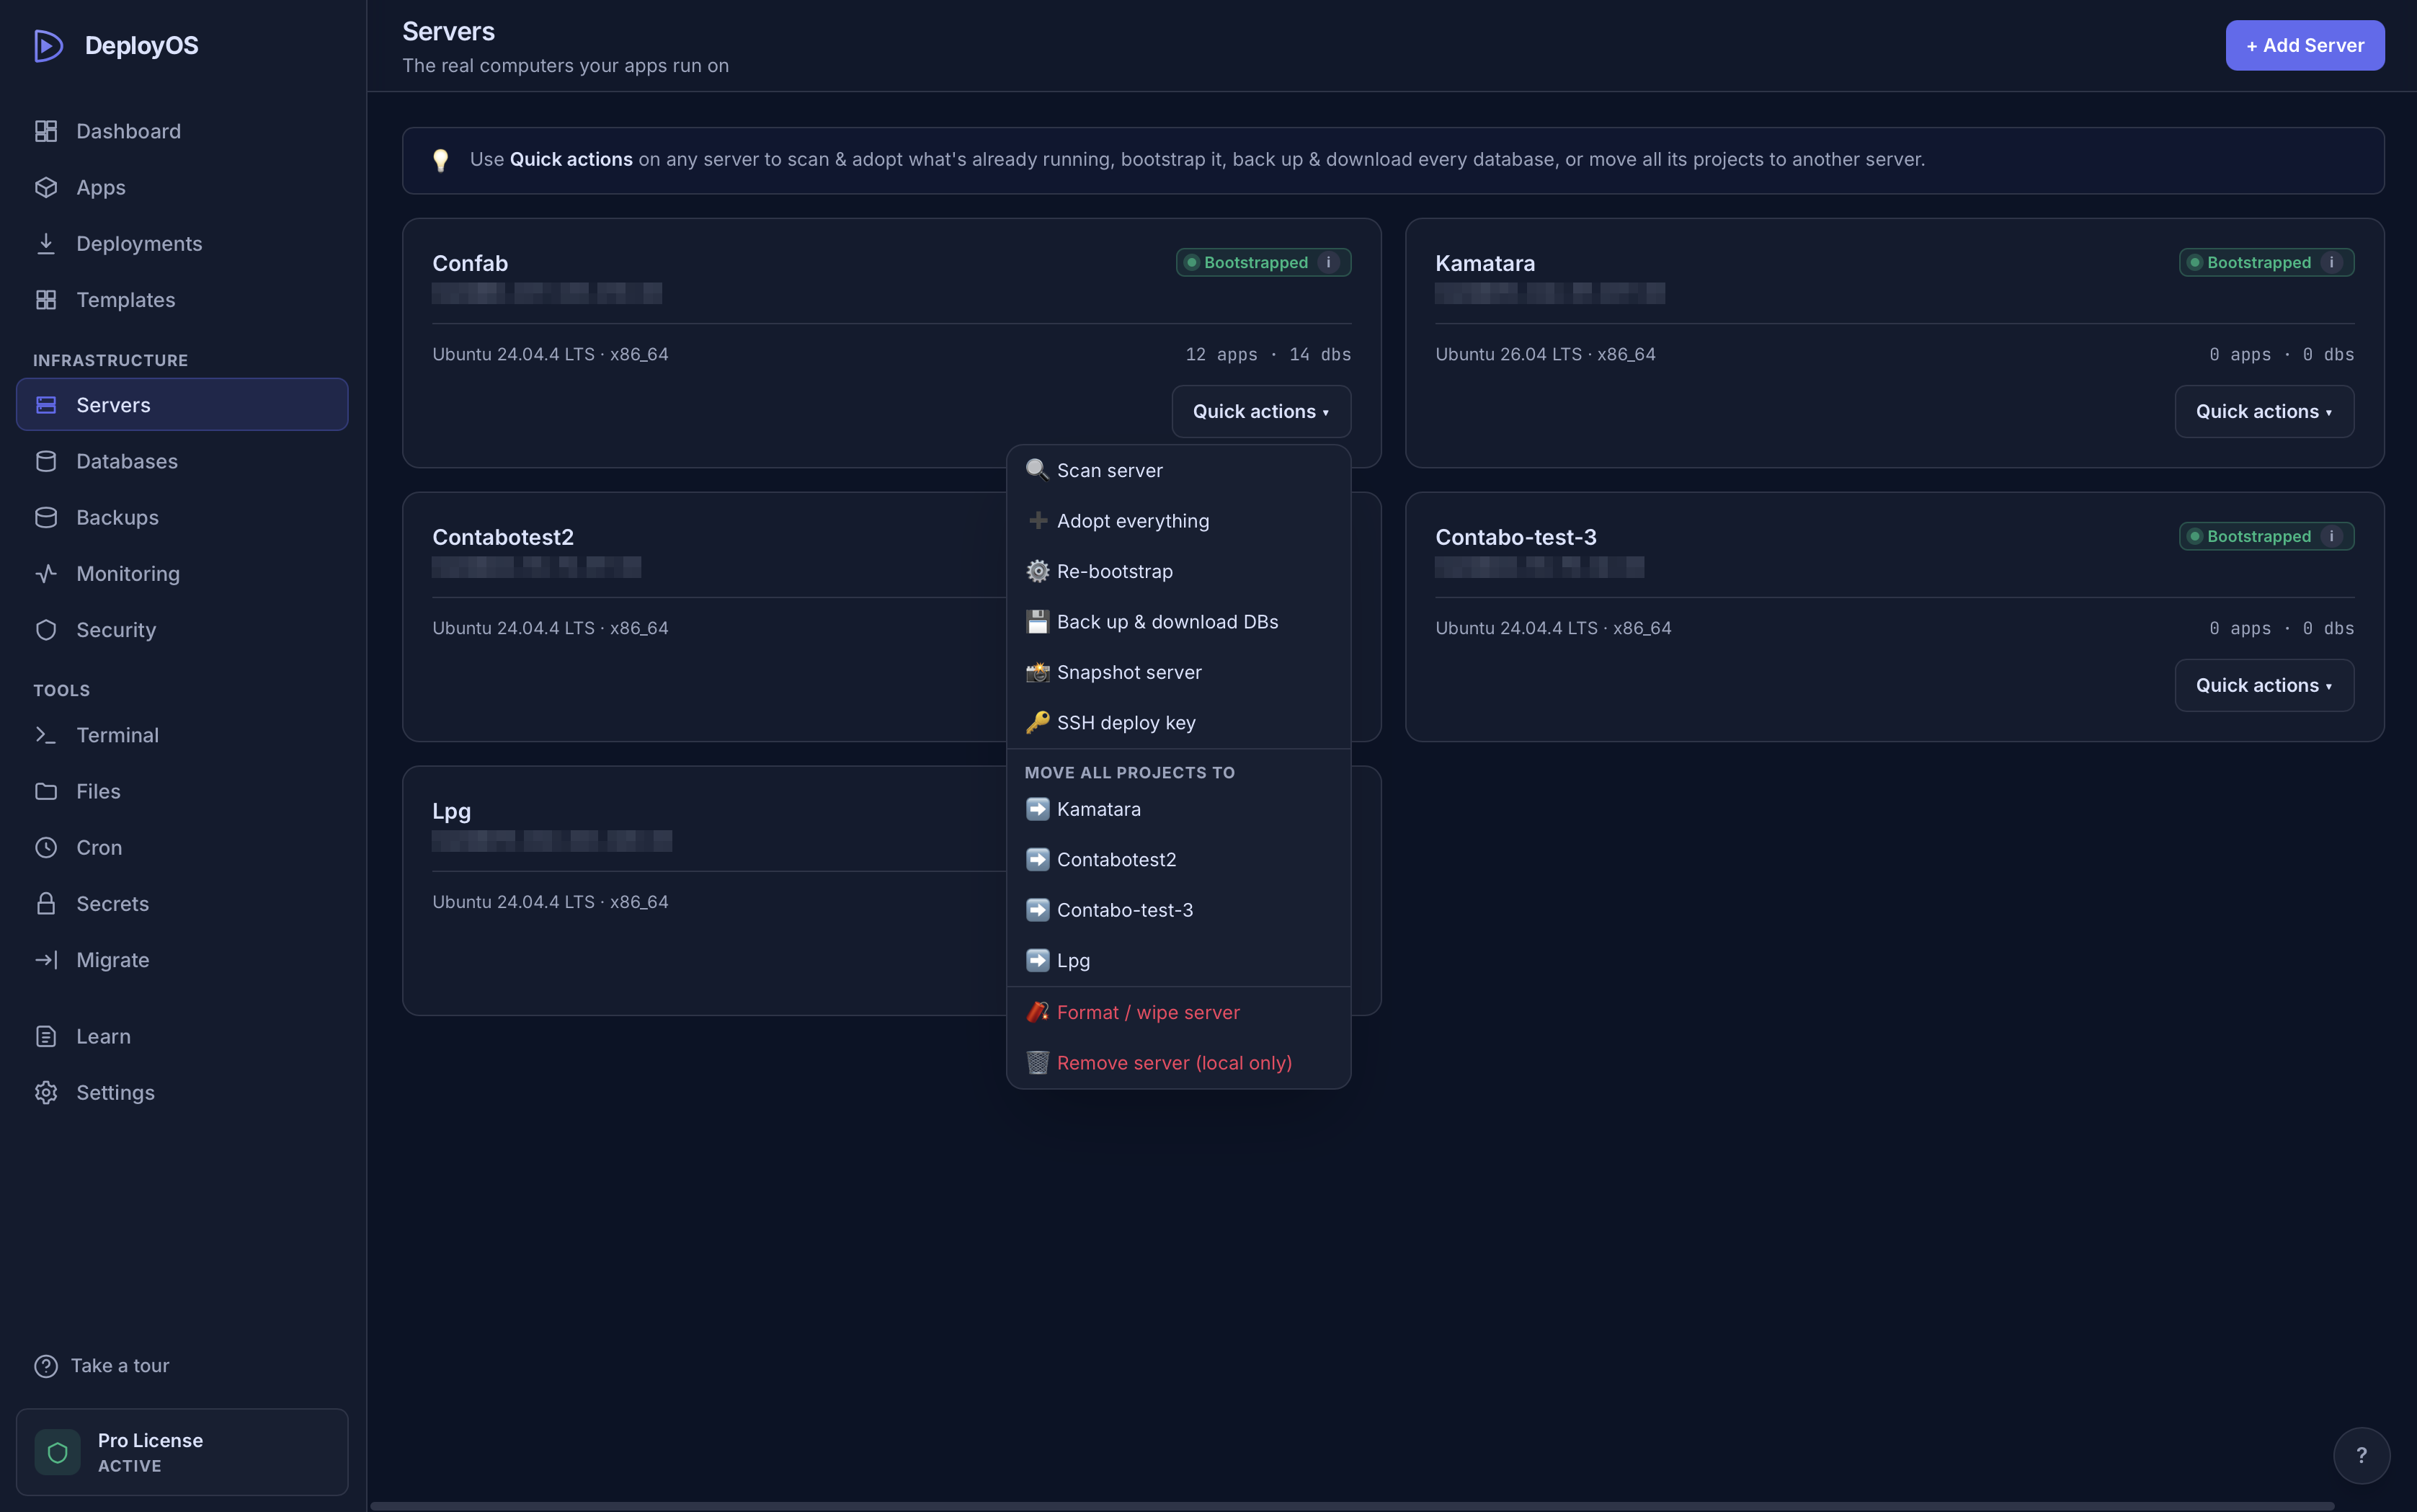Screen dimensions: 2417x1512
Task: Go to Apps in the sidebar
Action: pos(182,187)
